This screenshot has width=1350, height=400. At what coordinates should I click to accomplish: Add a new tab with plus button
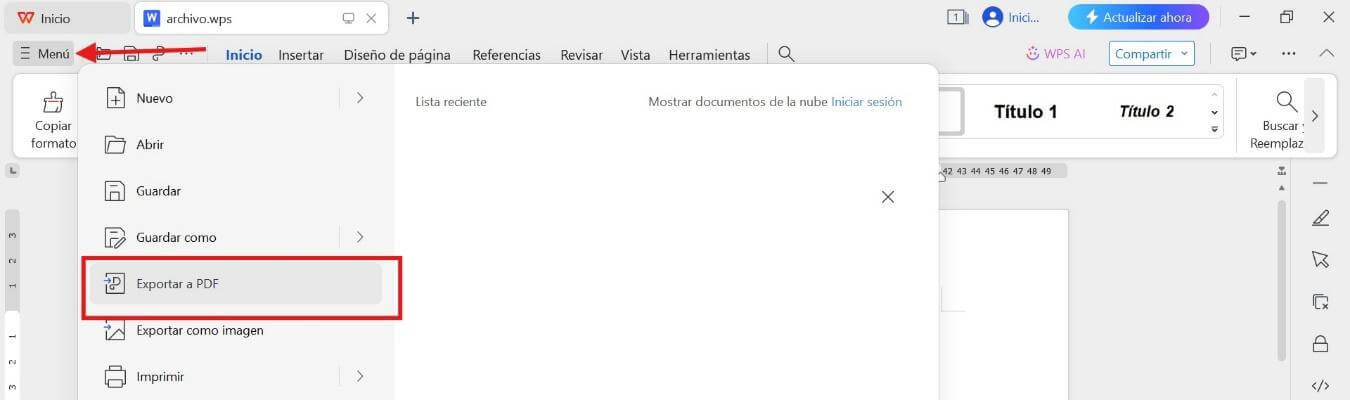tap(413, 18)
